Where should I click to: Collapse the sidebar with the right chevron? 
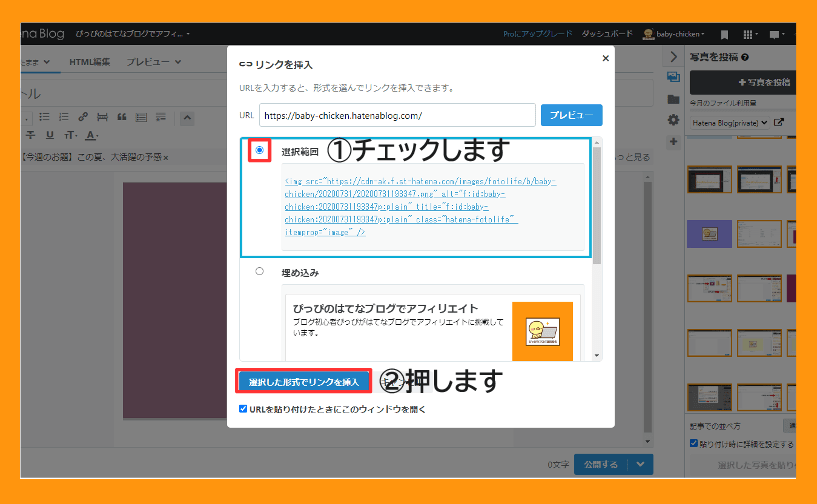point(674,57)
